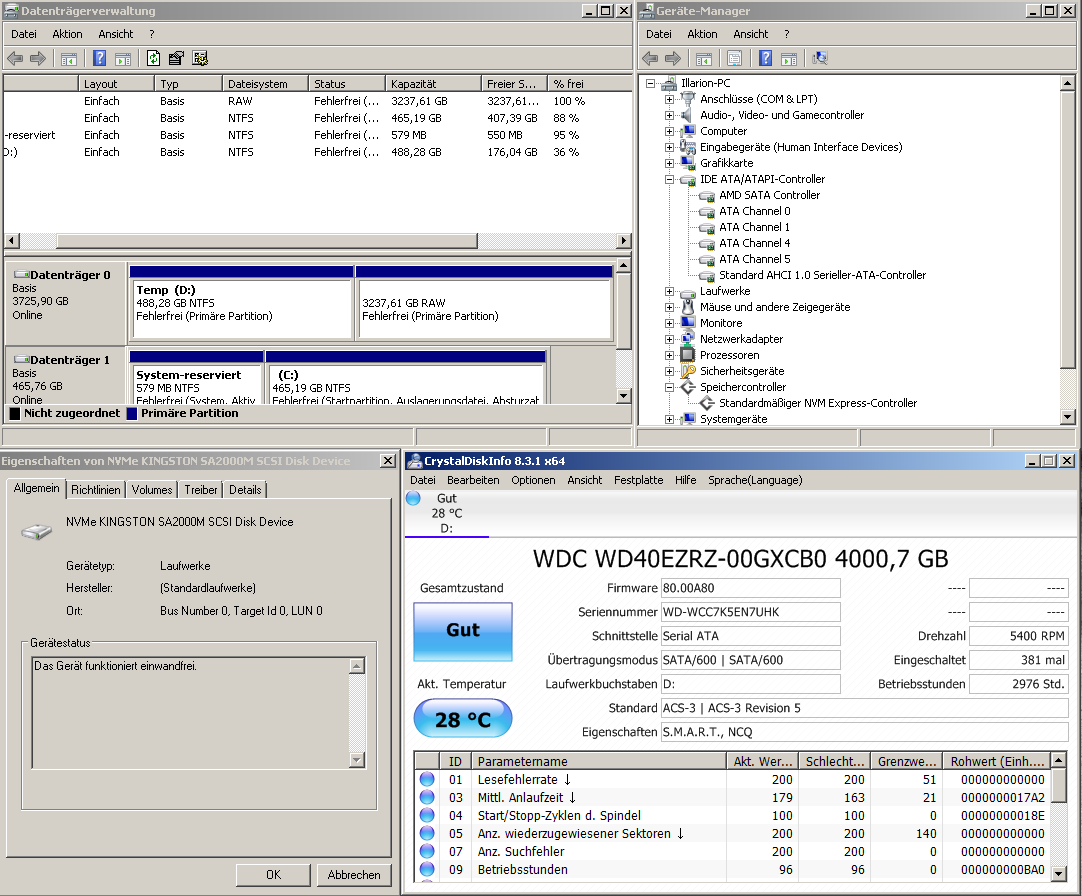Select System-reserviert partition block

pyautogui.click(x=197, y=378)
